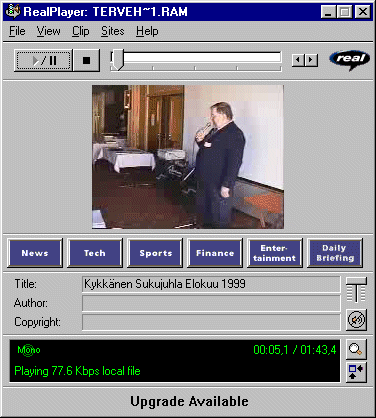Screen dimensions: 376x418
Task: Seek backward with the left arrow button
Action: point(298,60)
